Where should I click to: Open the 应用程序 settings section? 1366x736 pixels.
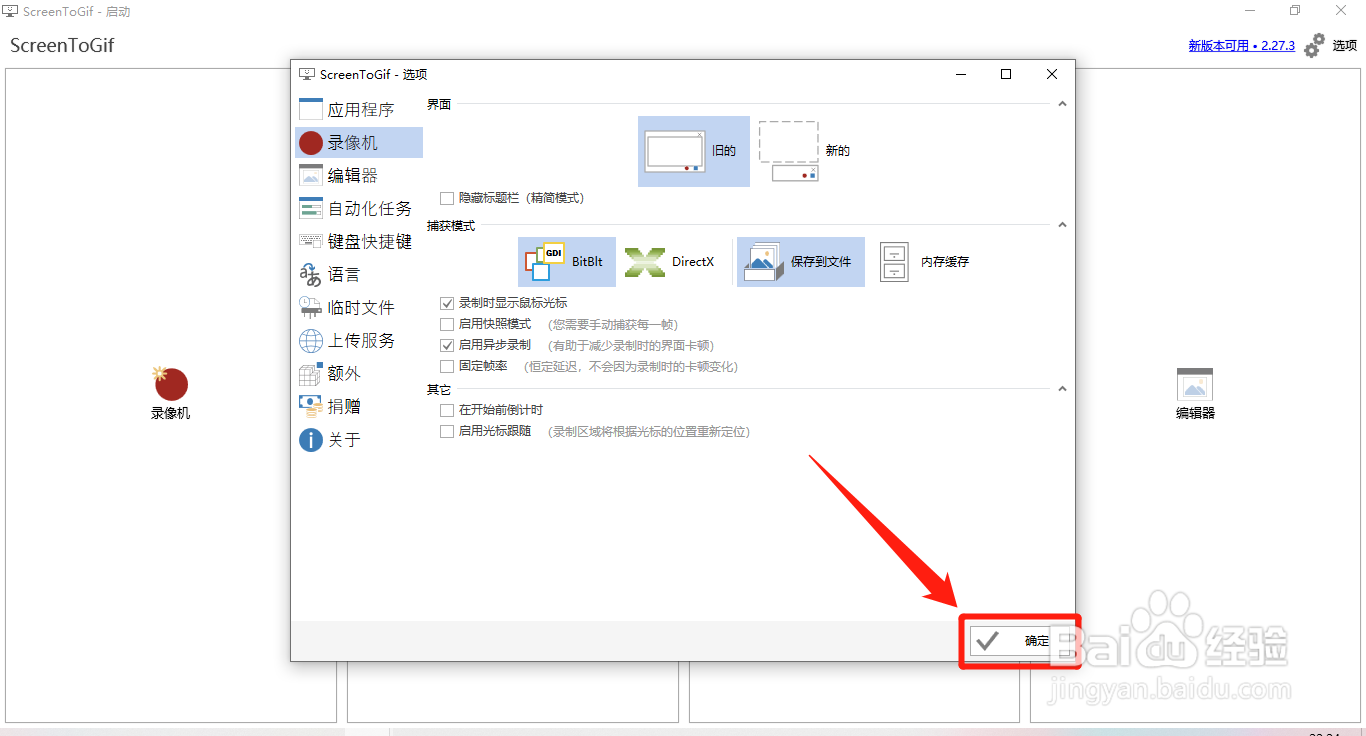[x=359, y=110]
